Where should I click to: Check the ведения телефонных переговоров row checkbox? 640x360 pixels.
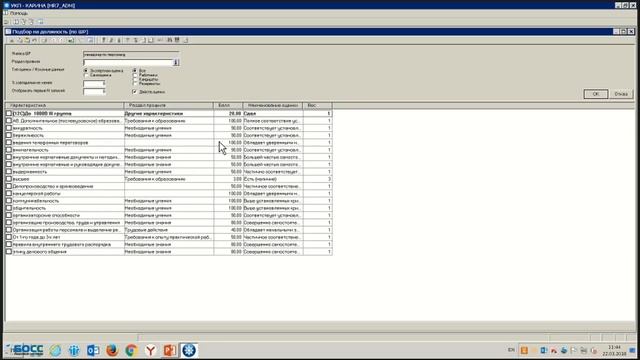coord(9,142)
